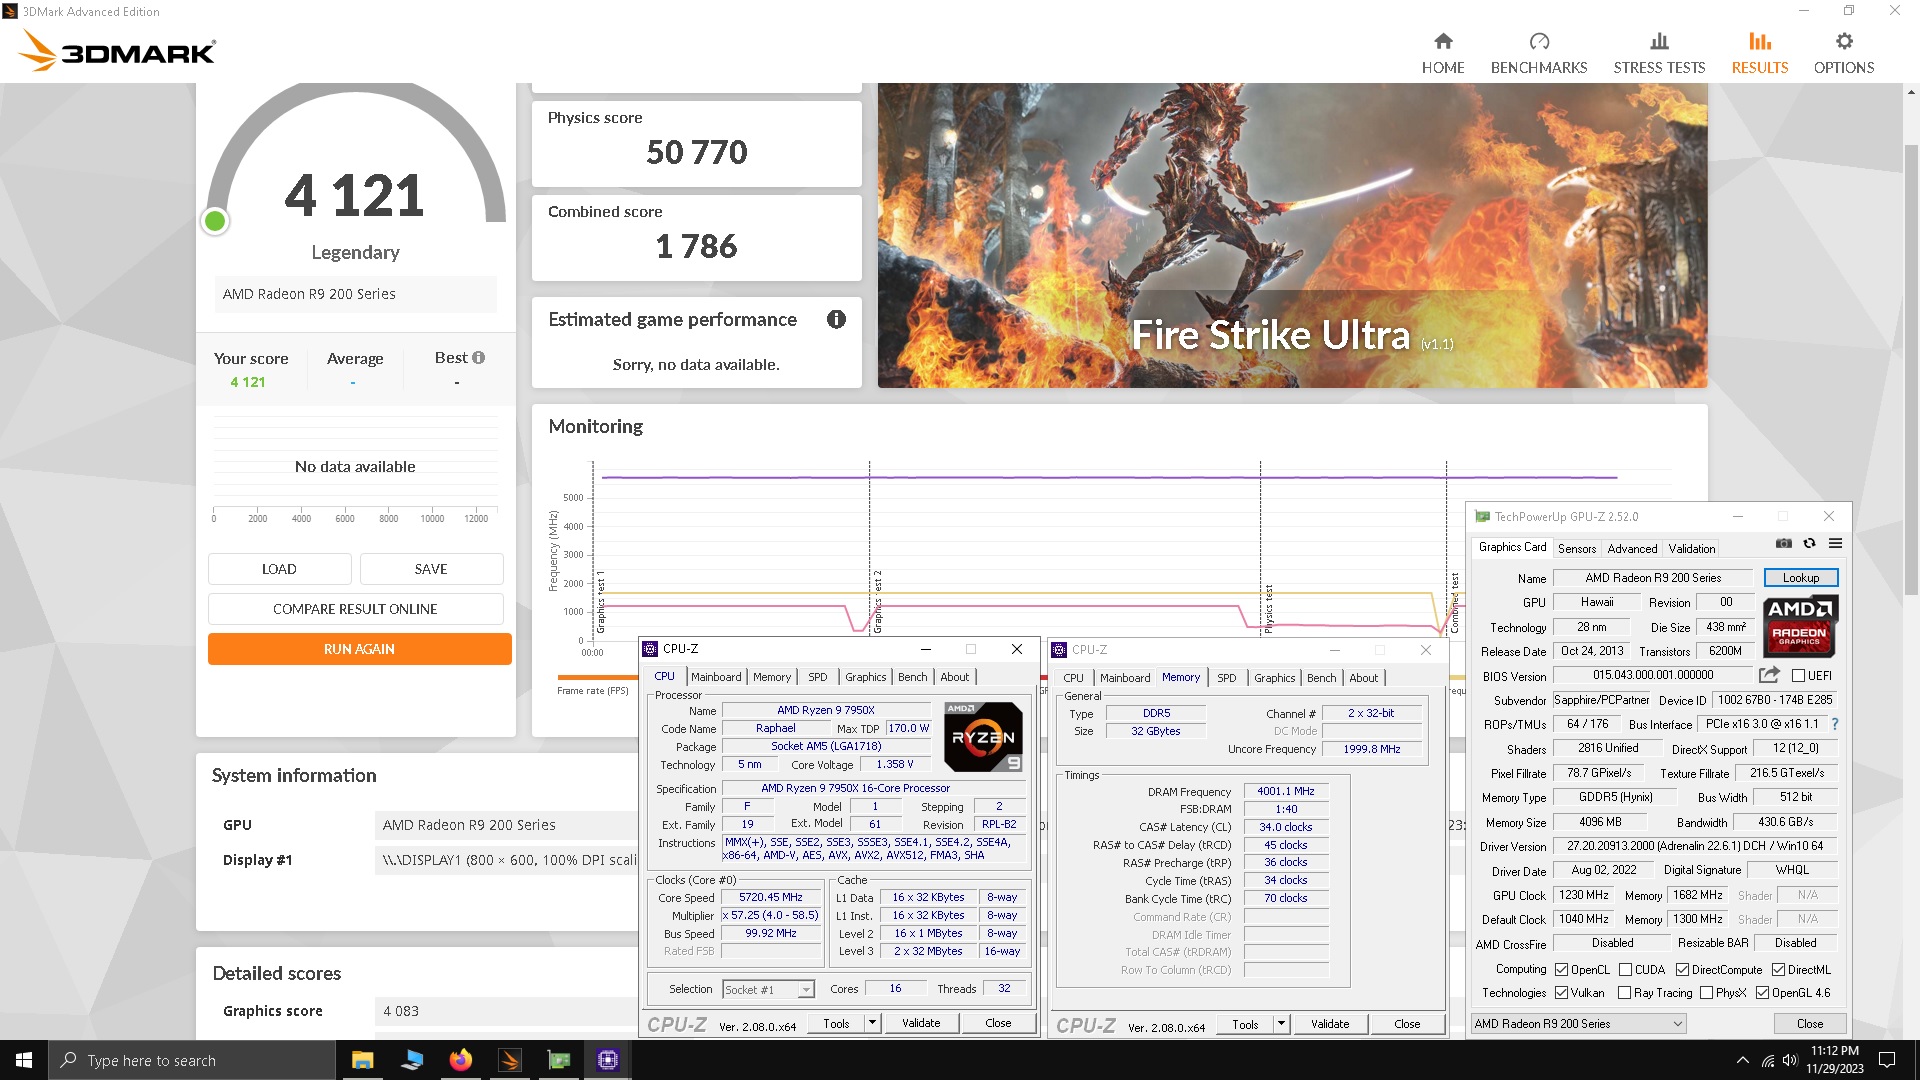Image resolution: width=1920 pixels, height=1080 pixels.
Task: Toggle Ray Tracing checkbox
Action: point(1624,993)
